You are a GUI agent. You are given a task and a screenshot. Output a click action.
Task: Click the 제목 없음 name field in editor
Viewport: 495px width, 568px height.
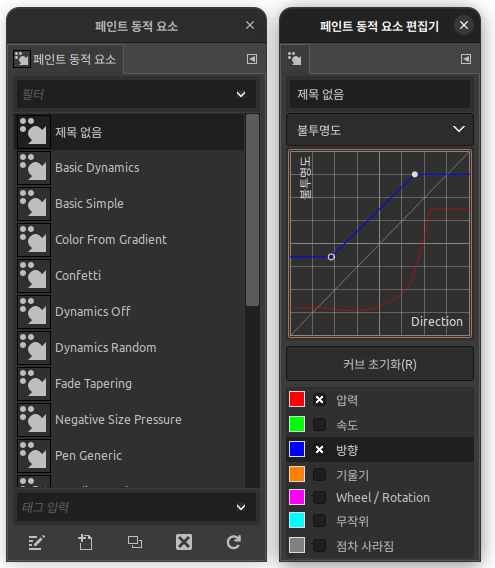380,94
